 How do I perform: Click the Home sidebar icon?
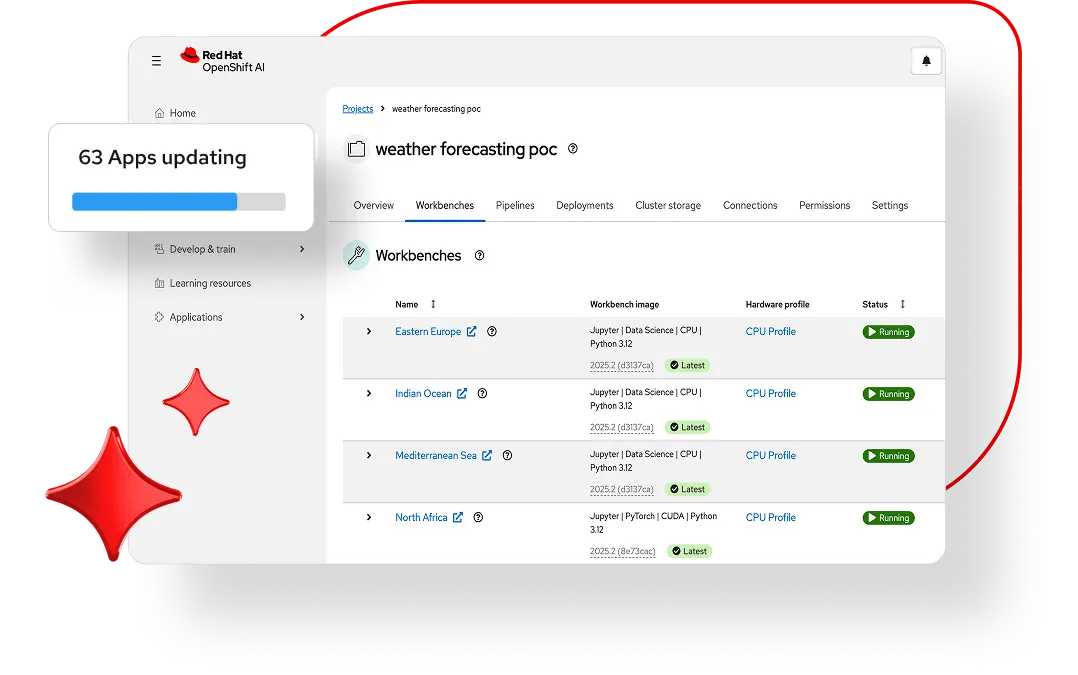pyautogui.click(x=160, y=113)
